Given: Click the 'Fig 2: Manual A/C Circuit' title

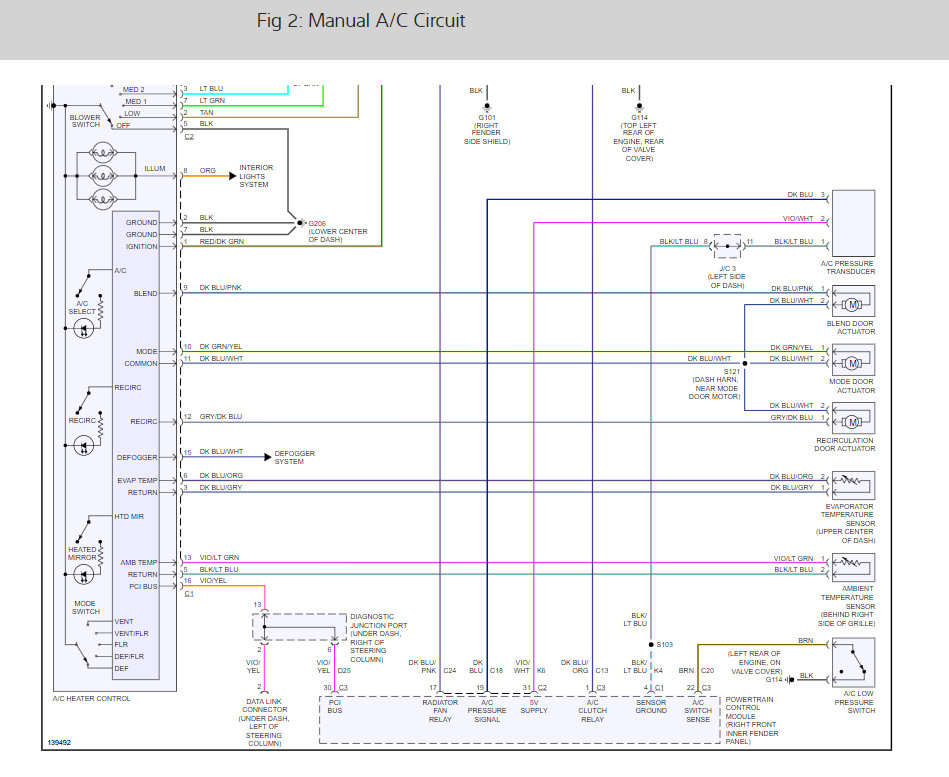Looking at the screenshot, I should click(361, 21).
